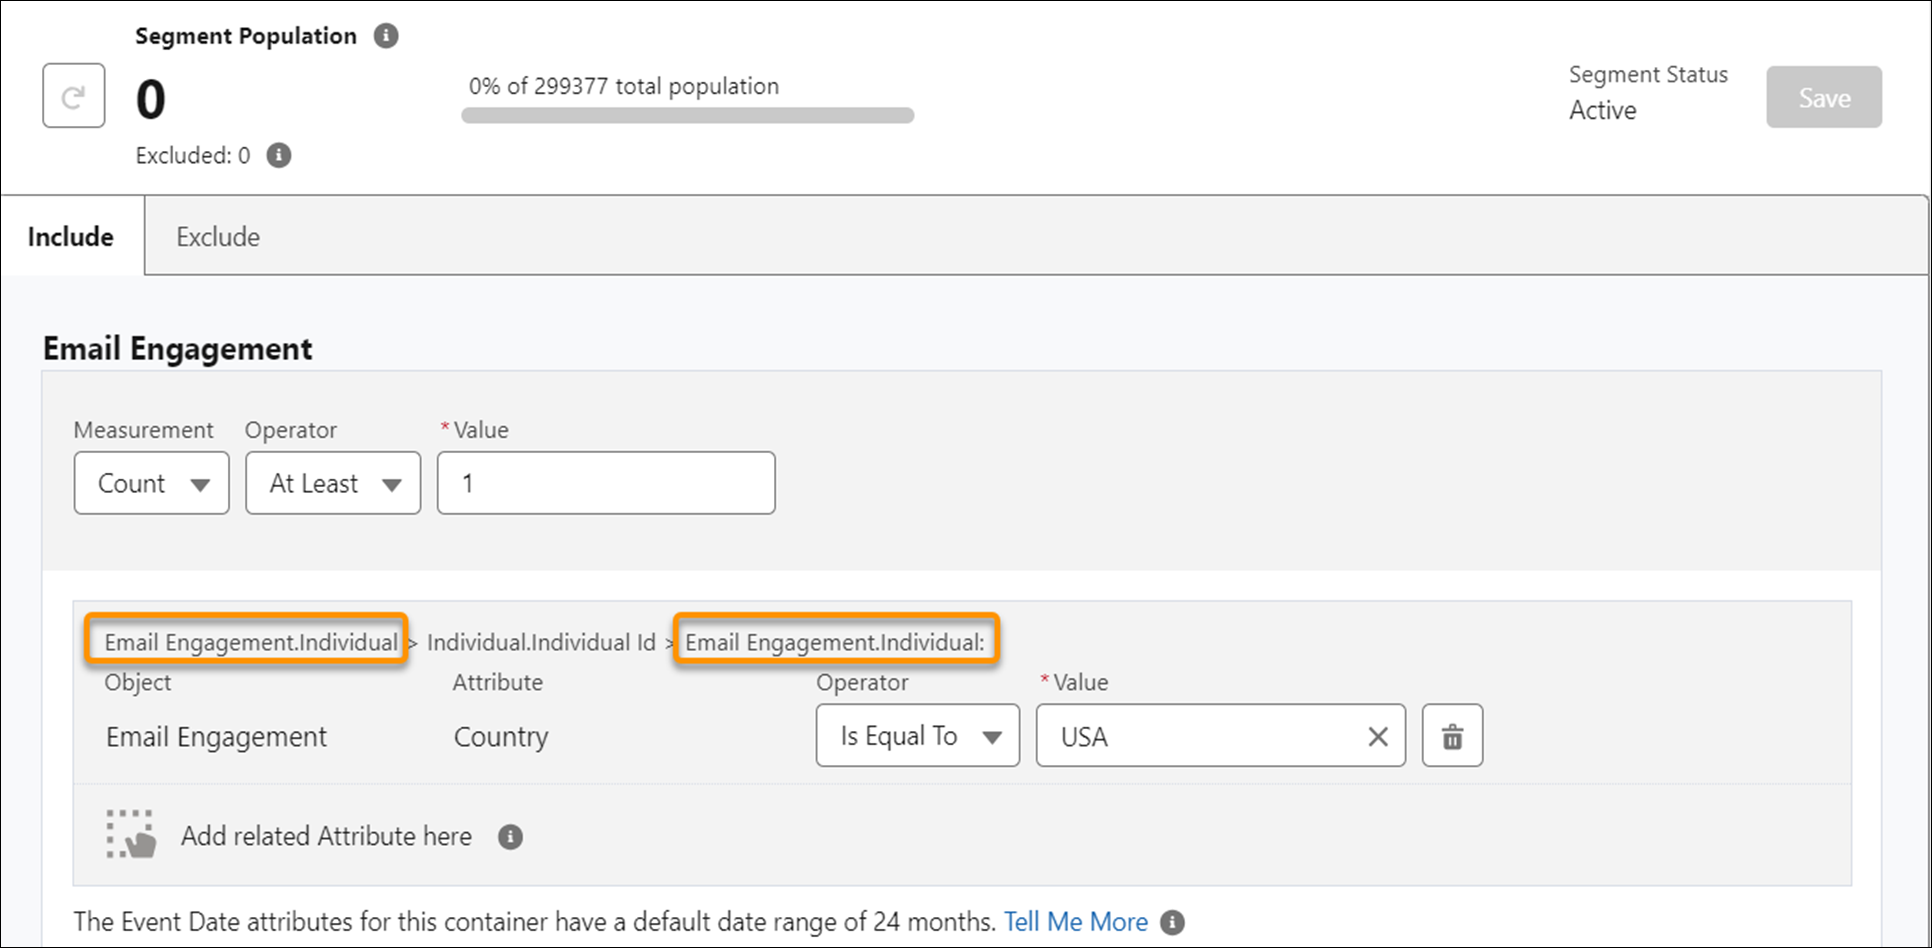The width and height of the screenshot is (1932, 948).
Task: Delete the Country attribute with trash icon
Action: 1452,736
